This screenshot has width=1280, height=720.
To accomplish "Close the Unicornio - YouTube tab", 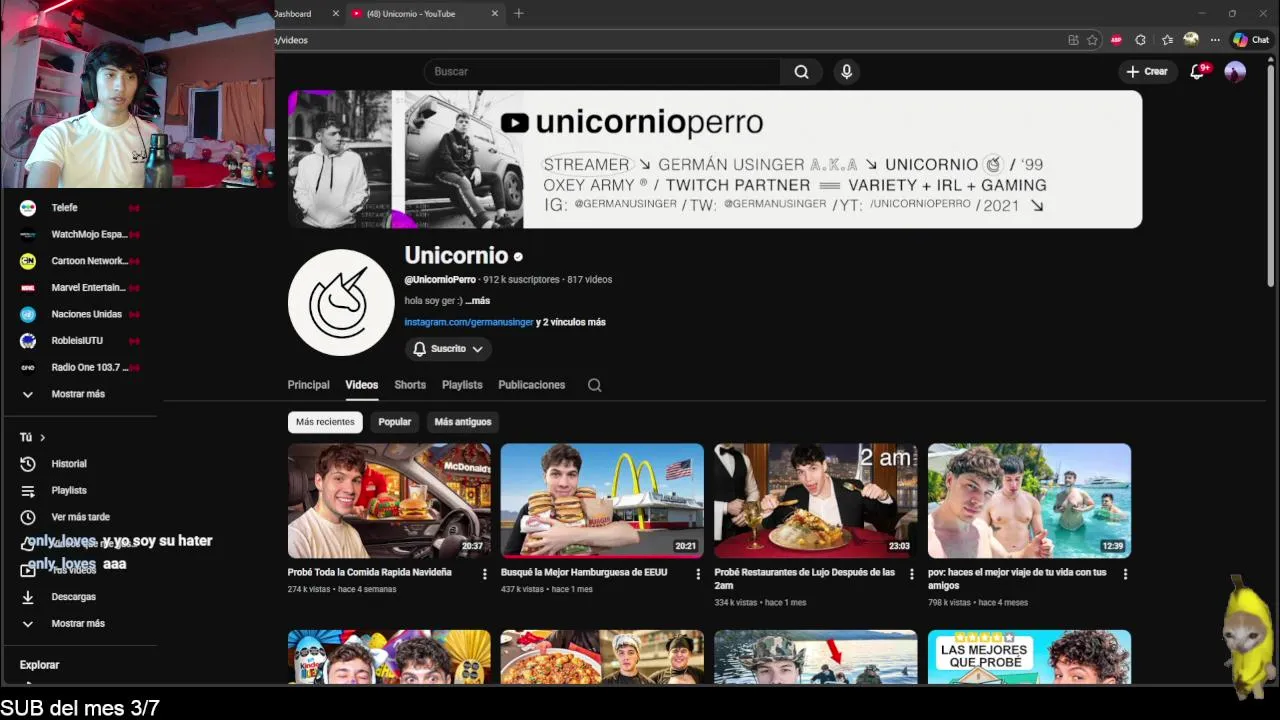I will pos(495,14).
